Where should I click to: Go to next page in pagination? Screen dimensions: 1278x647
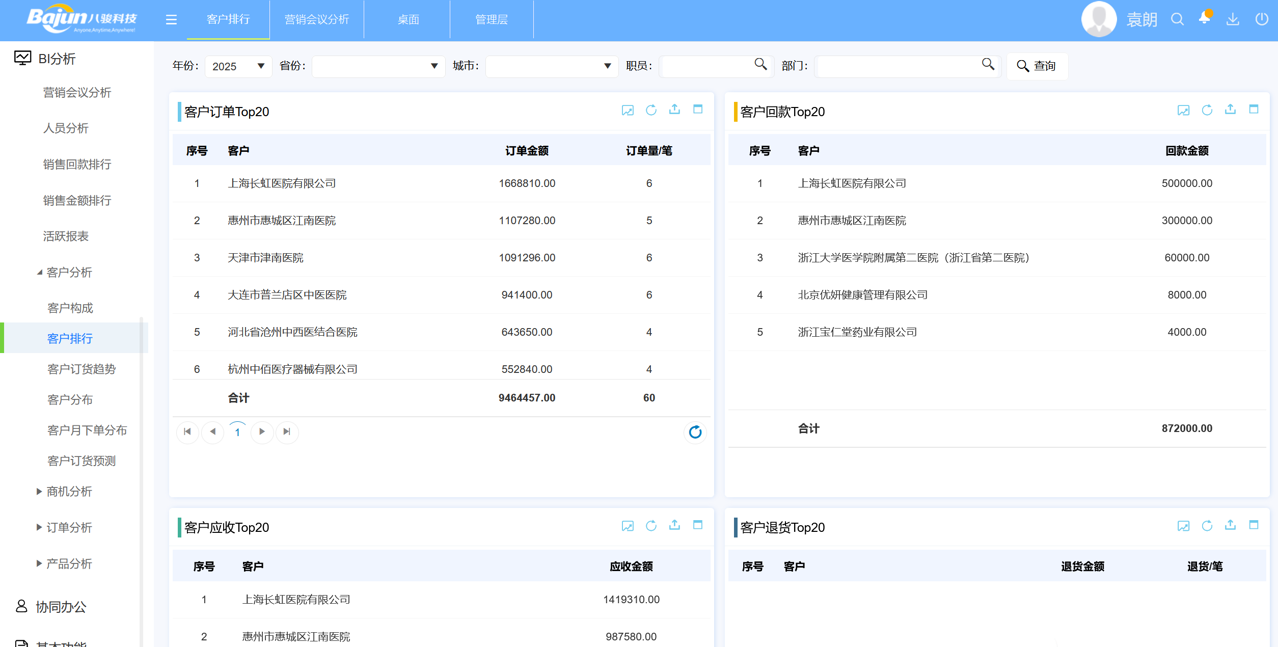[262, 432]
